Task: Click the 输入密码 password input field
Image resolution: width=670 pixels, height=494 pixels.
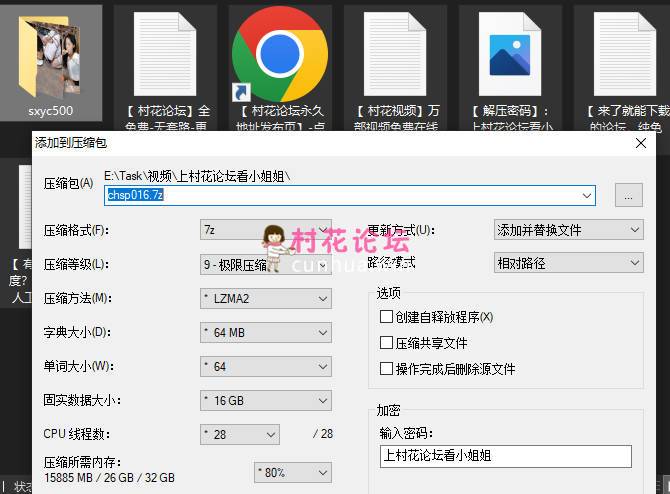Action: pyautogui.click(x=505, y=456)
